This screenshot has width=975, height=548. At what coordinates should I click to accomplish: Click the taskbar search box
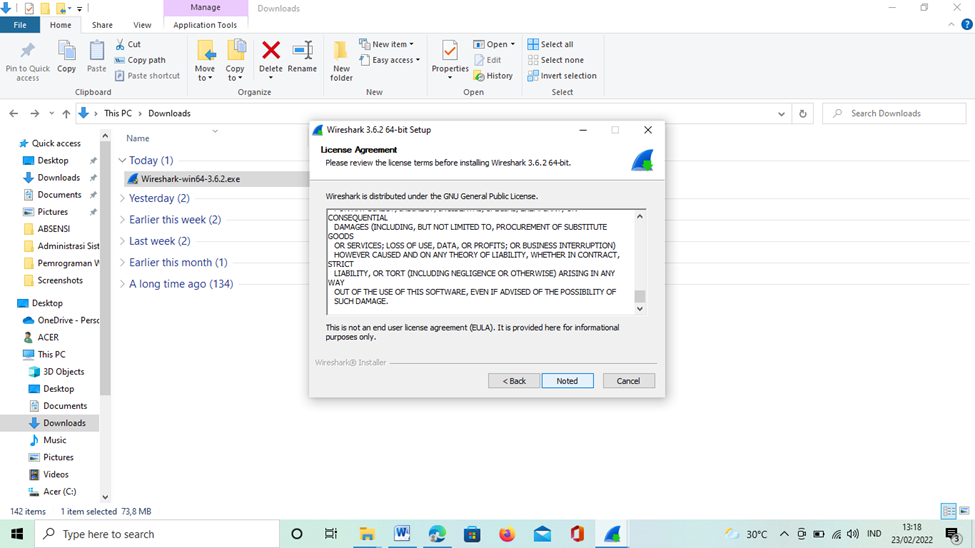pyautogui.click(x=157, y=534)
